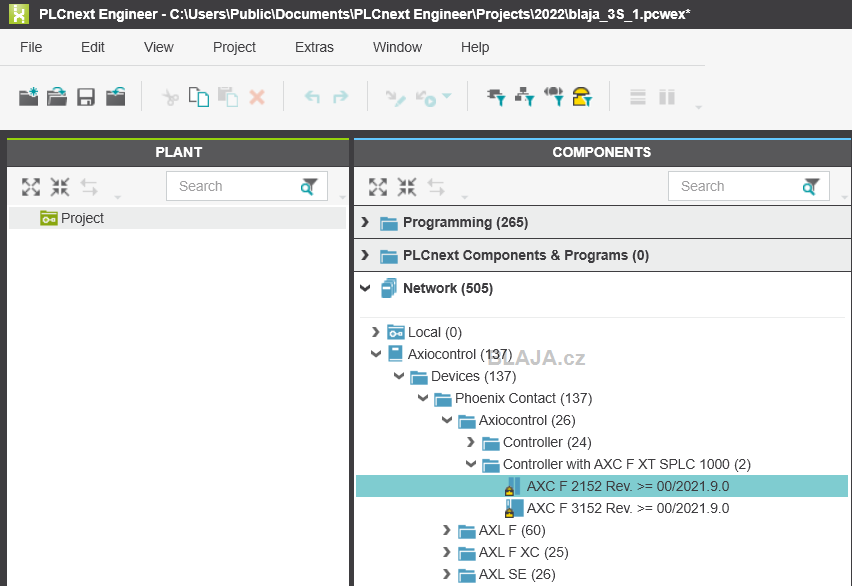Viewport: 852px width, 586px height.
Task: Expand all nodes in COMPONENTS panel
Action: (378, 187)
